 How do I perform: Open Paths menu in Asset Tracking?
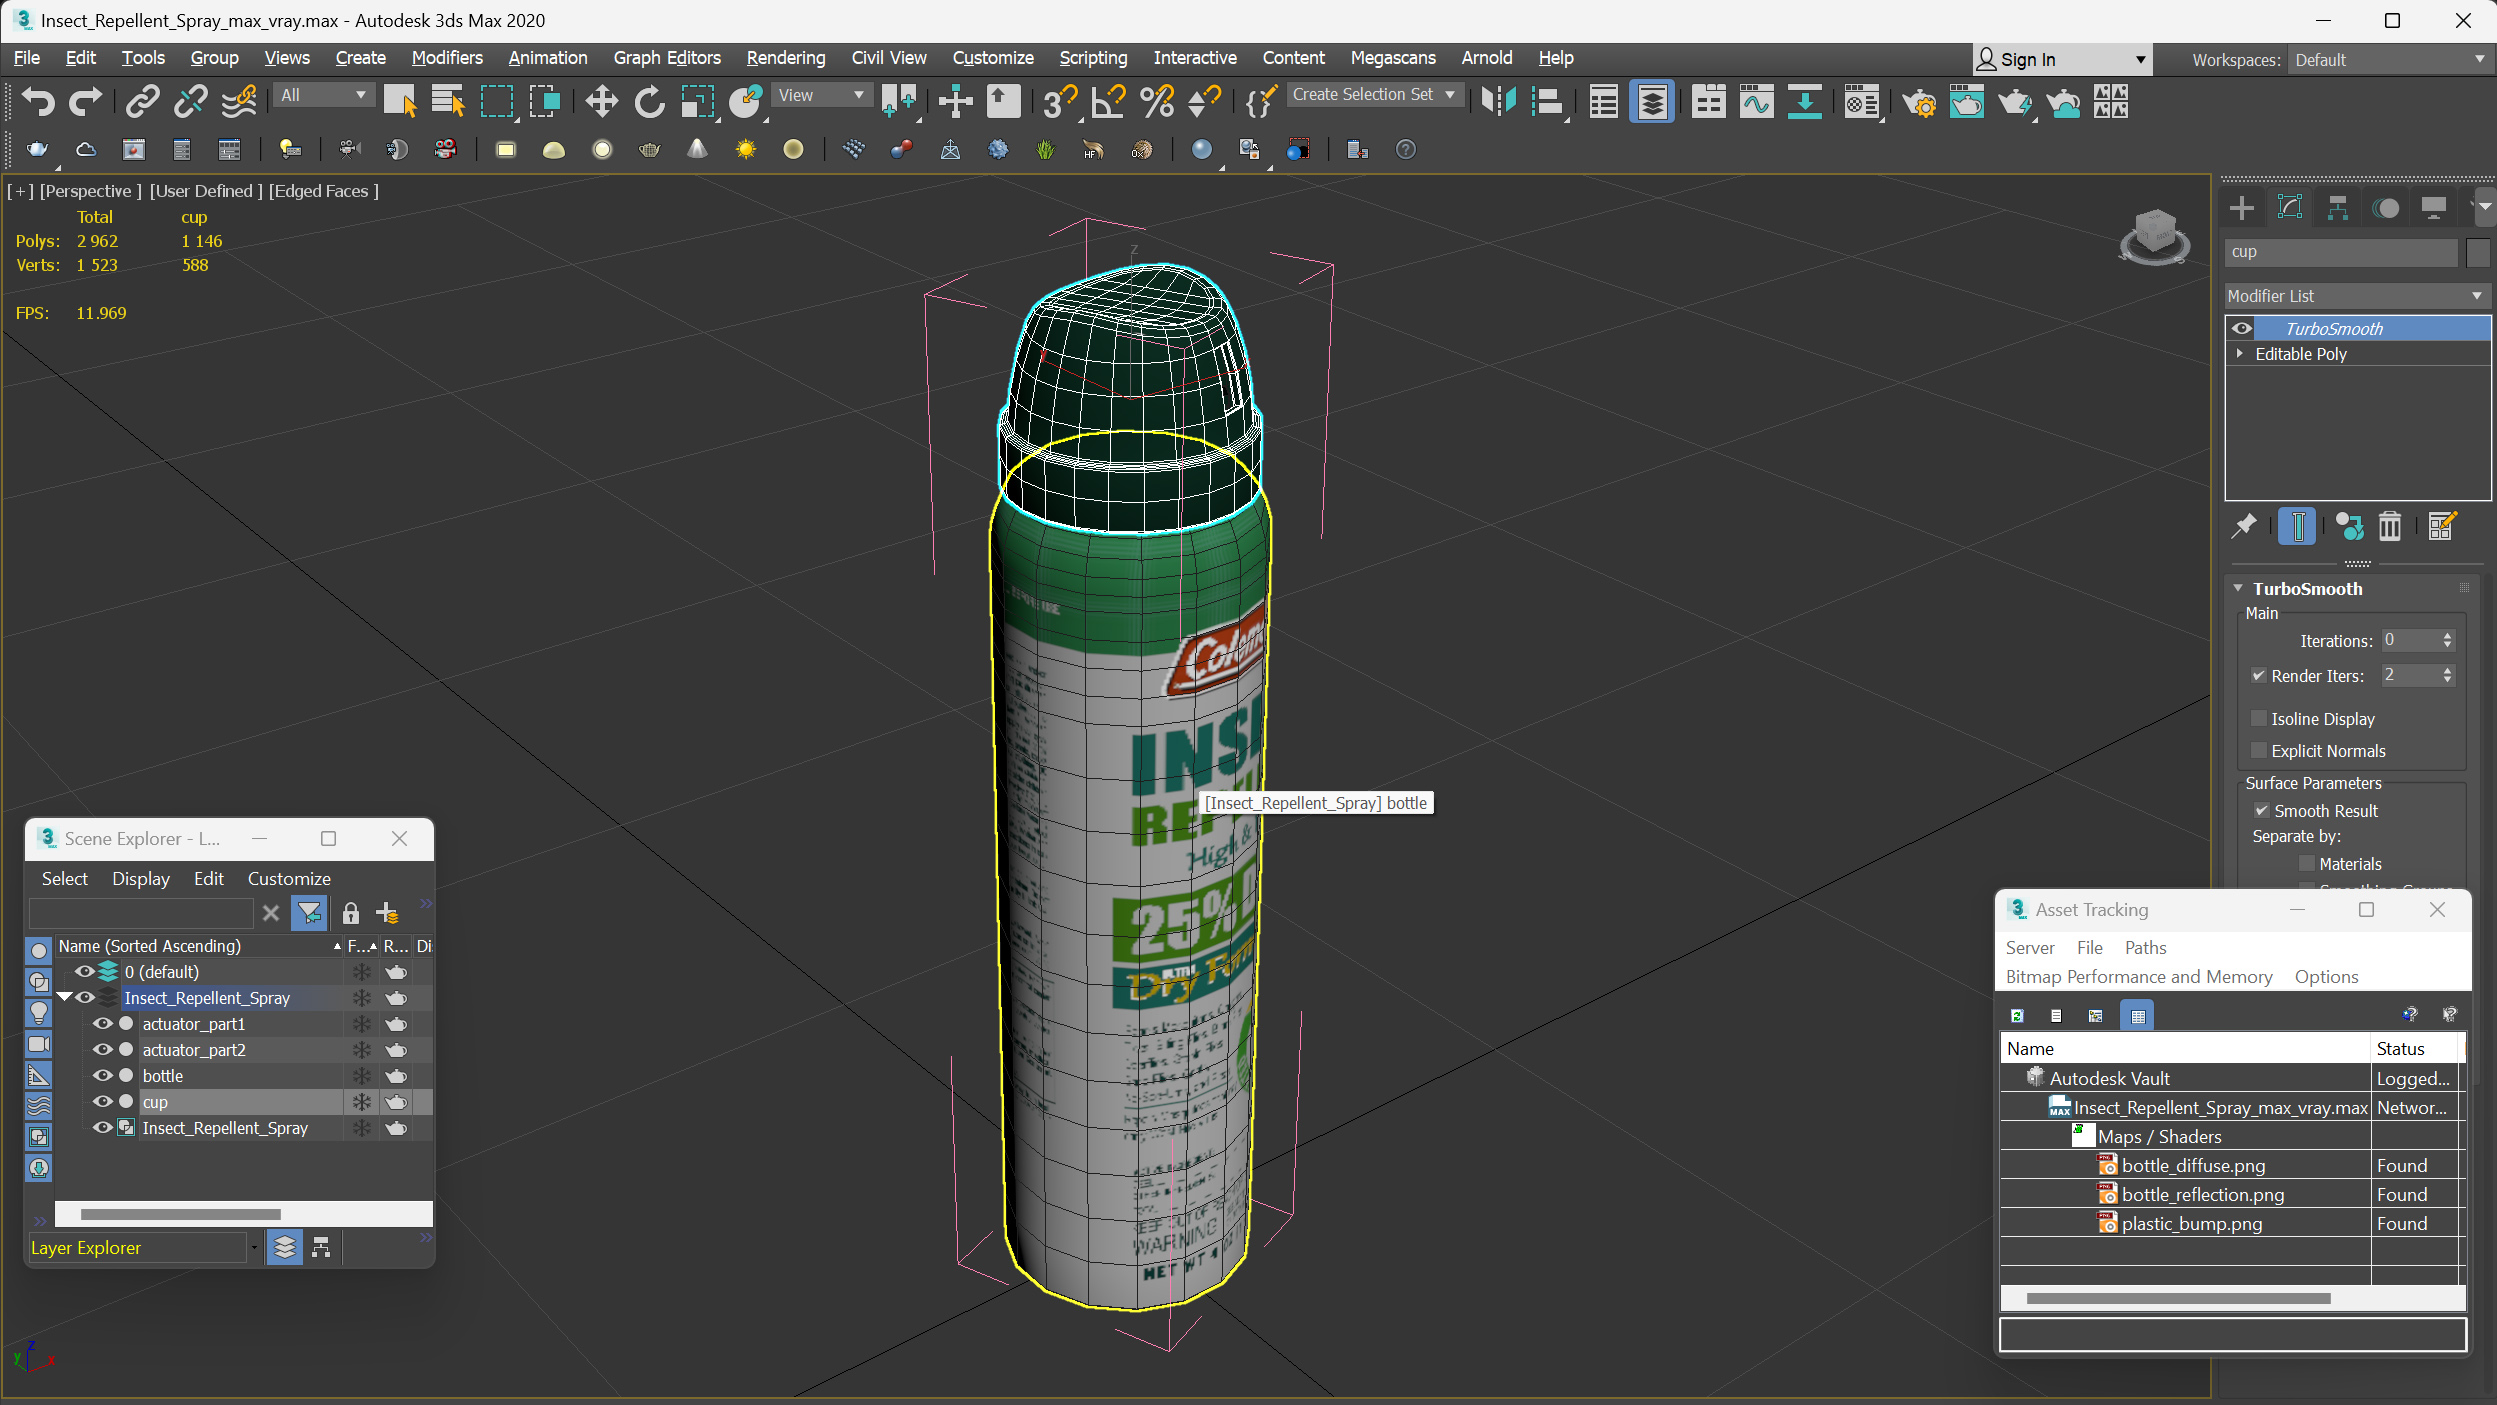[2145, 948]
